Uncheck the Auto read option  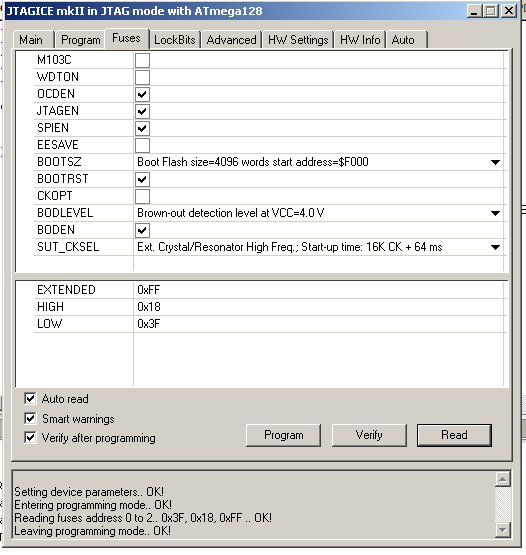click(30, 399)
